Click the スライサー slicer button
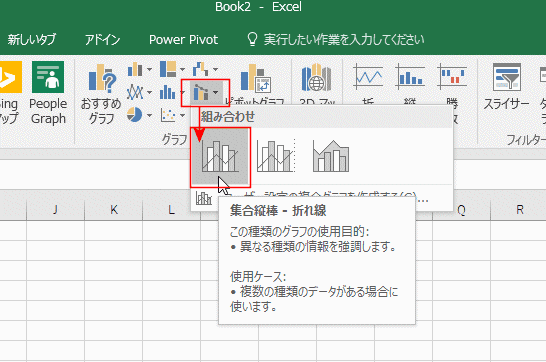Screen dimensions: 546x362 click(507, 87)
